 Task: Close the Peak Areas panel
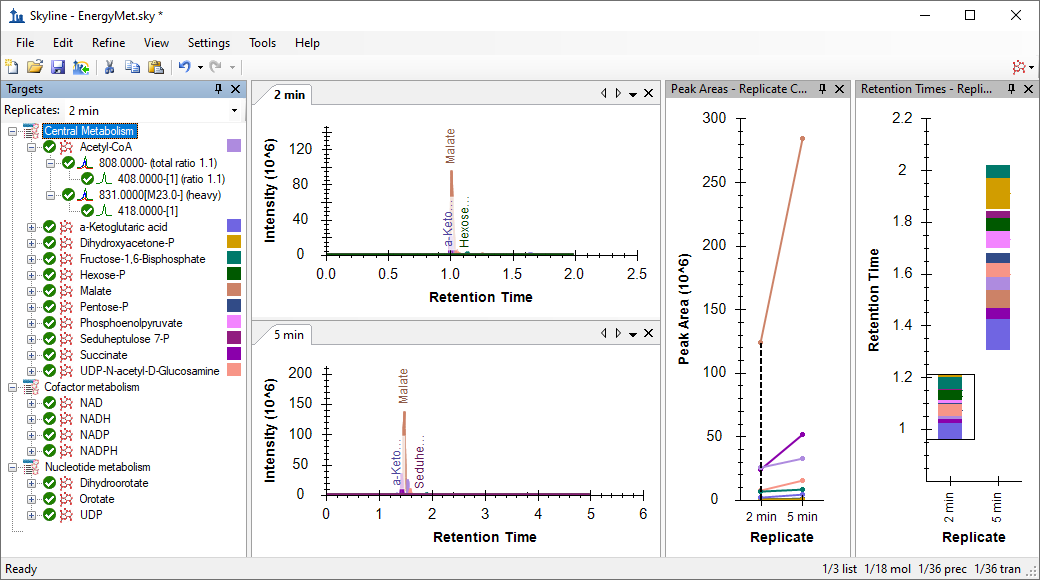click(x=840, y=89)
